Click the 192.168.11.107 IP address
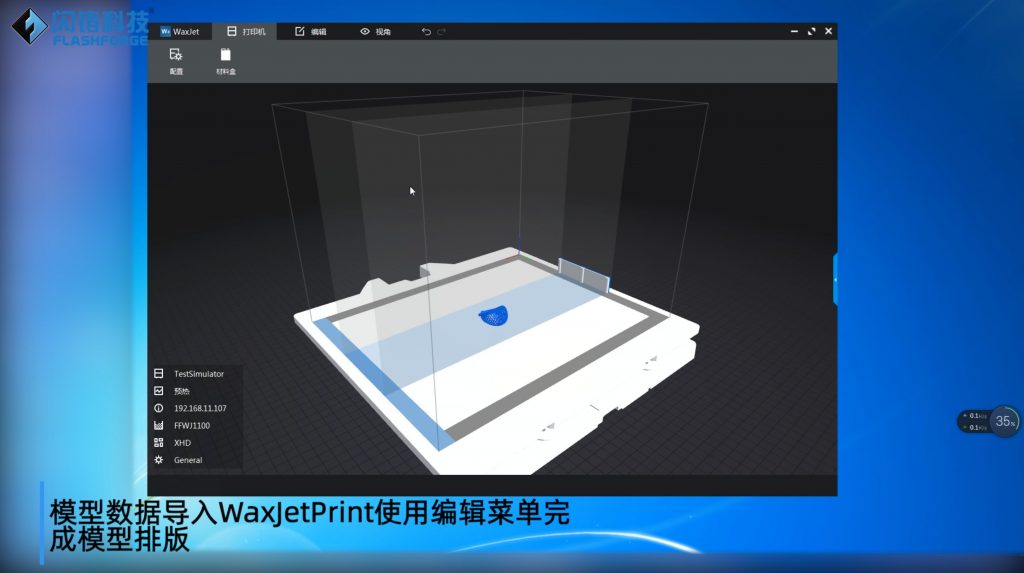Viewport: 1024px width, 573px height. [200, 408]
